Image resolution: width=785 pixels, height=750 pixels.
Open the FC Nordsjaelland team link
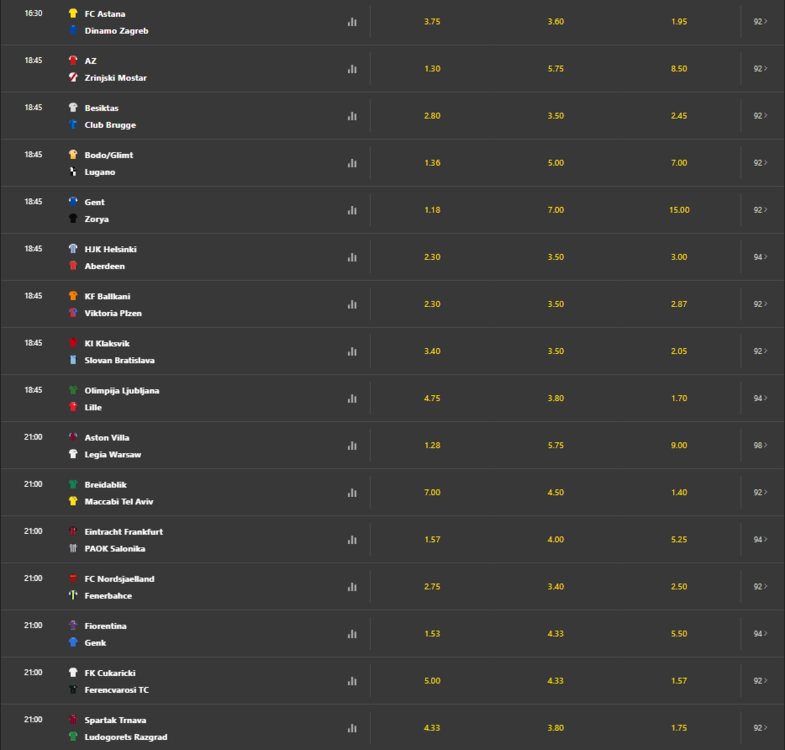pyautogui.click(x=119, y=579)
